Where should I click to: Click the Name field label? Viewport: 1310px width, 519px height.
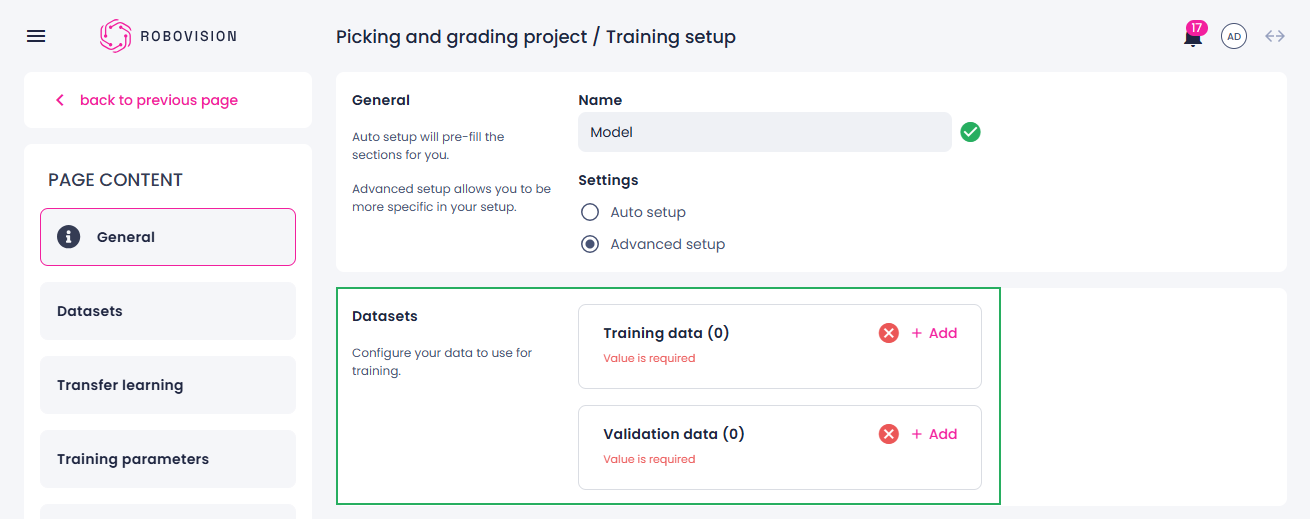(x=600, y=100)
